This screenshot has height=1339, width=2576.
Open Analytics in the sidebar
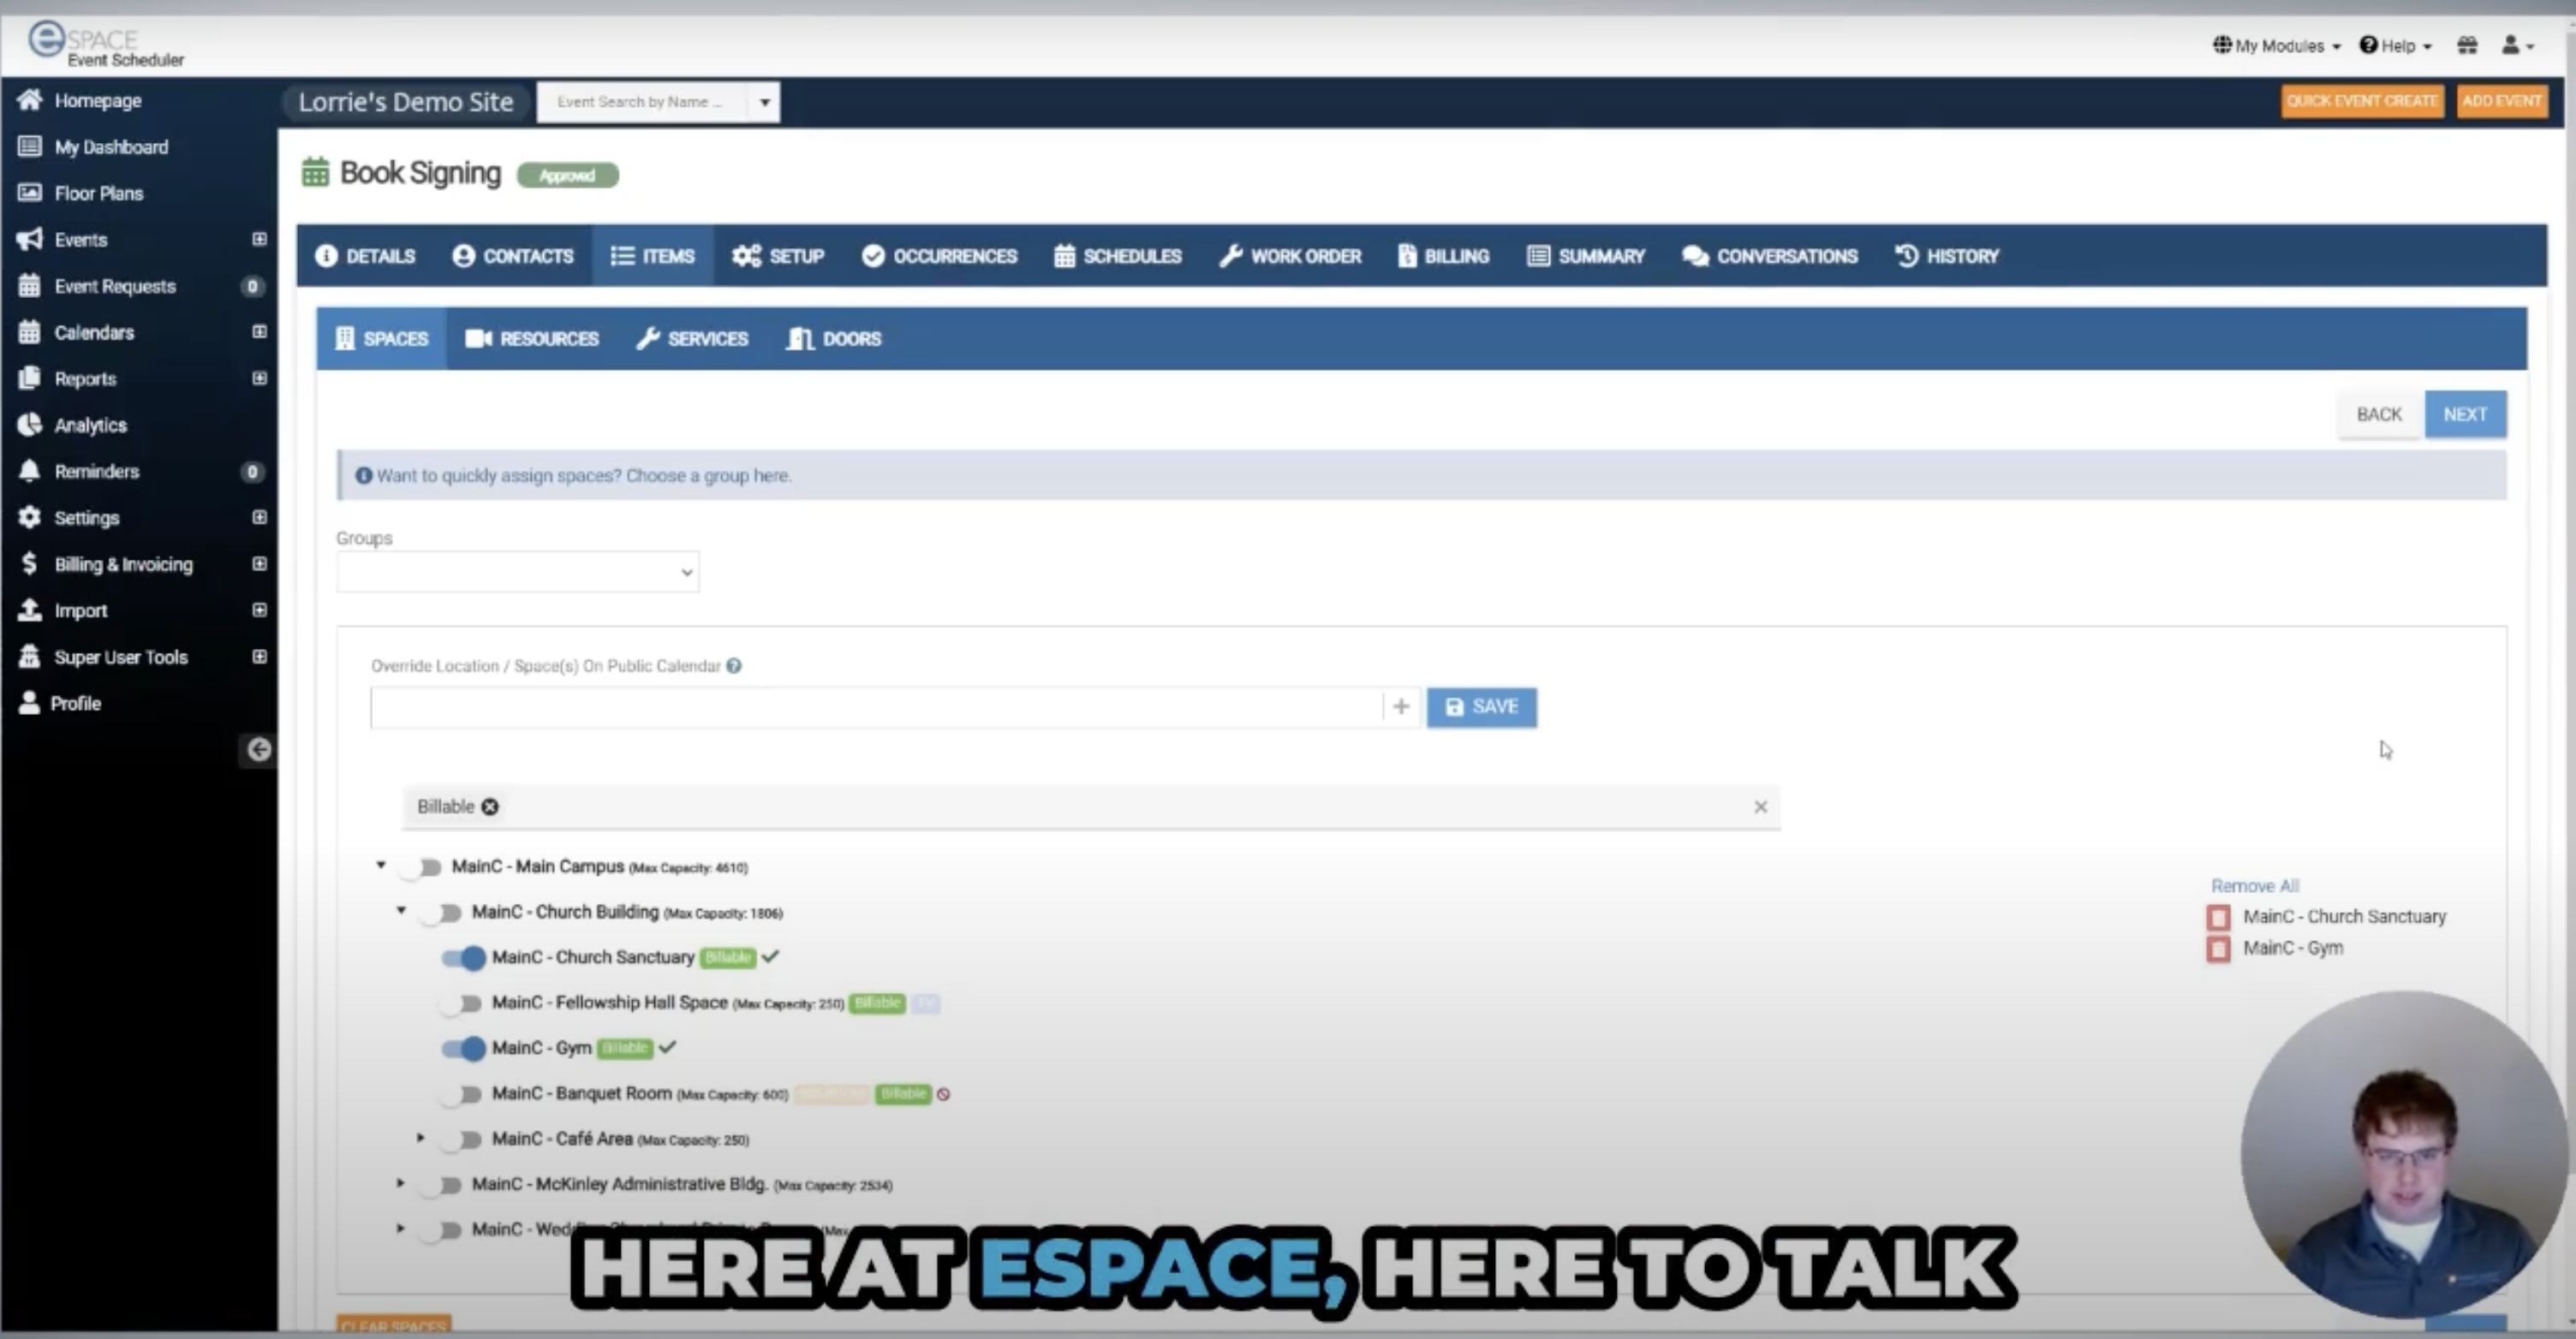pyautogui.click(x=90, y=425)
